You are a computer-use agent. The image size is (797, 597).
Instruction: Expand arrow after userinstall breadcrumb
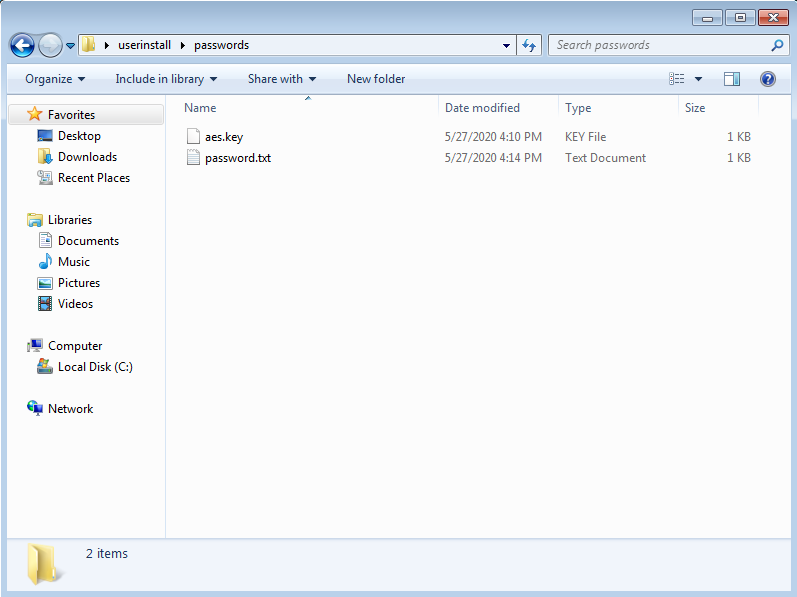183,45
